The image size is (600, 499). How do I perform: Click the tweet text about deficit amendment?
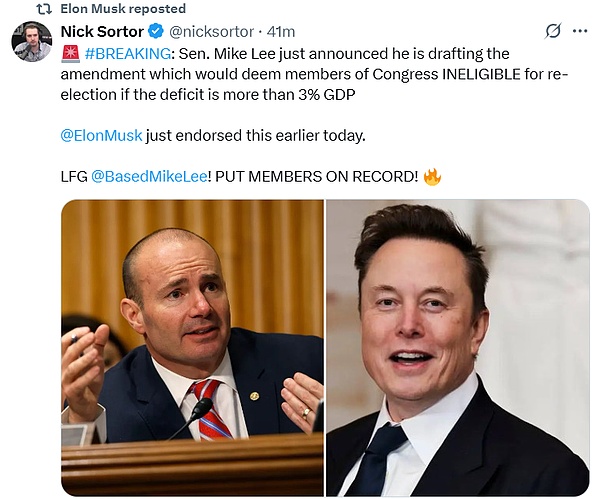point(314,74)
